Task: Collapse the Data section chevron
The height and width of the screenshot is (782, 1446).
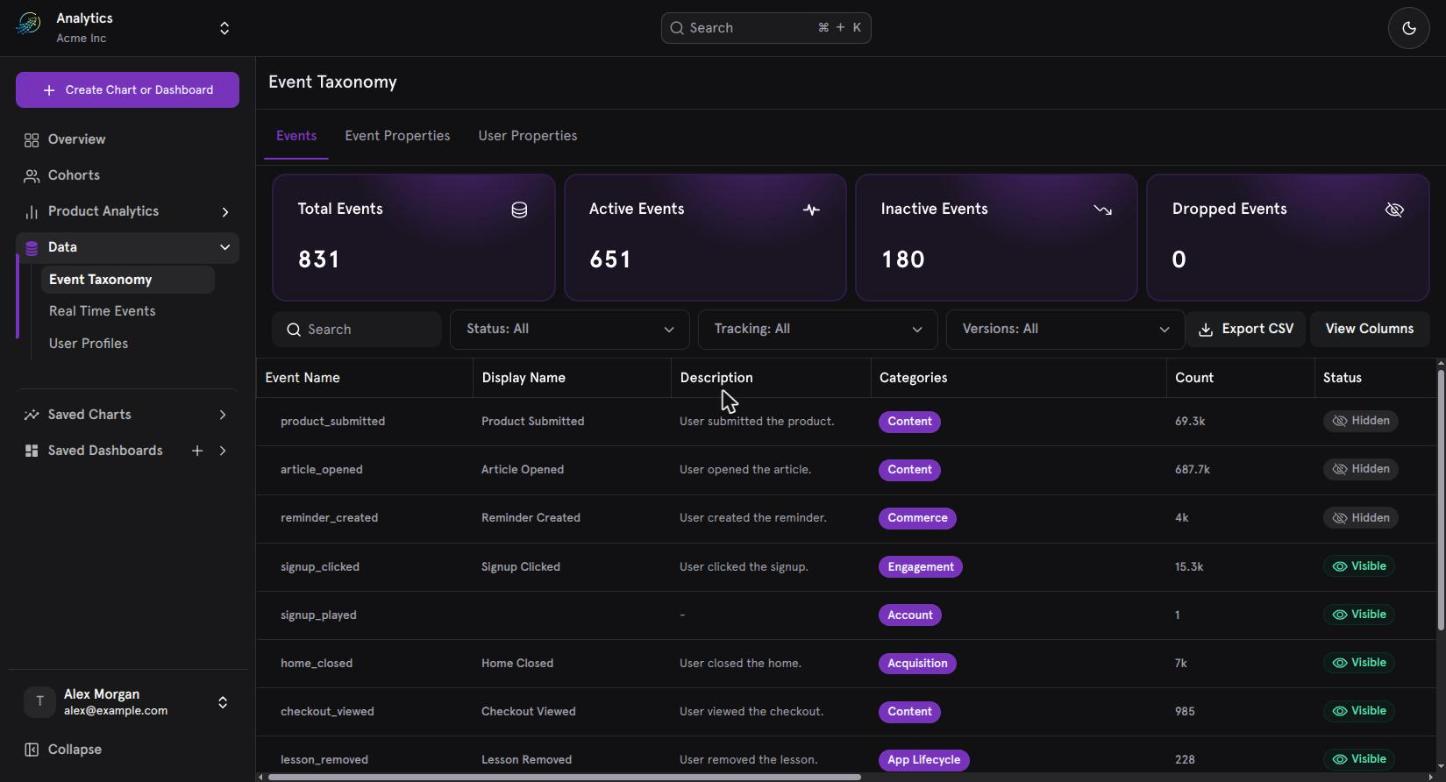Action: [225, 248]
